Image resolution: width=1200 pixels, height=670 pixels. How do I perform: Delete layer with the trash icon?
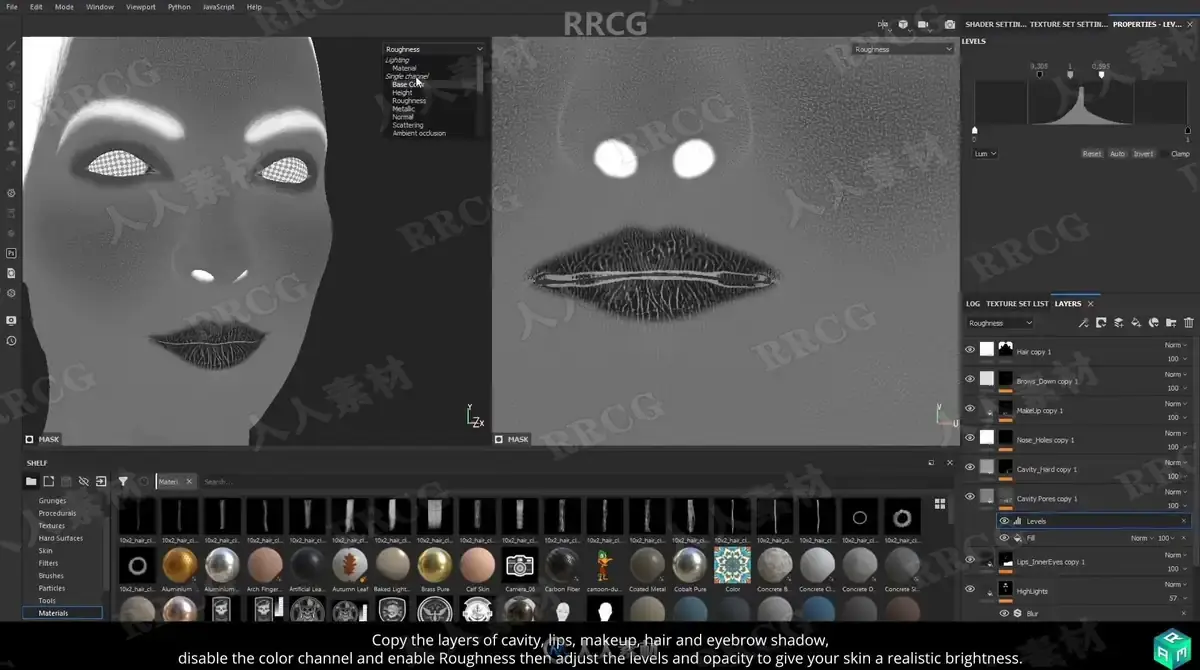(x=1188, y=323)
